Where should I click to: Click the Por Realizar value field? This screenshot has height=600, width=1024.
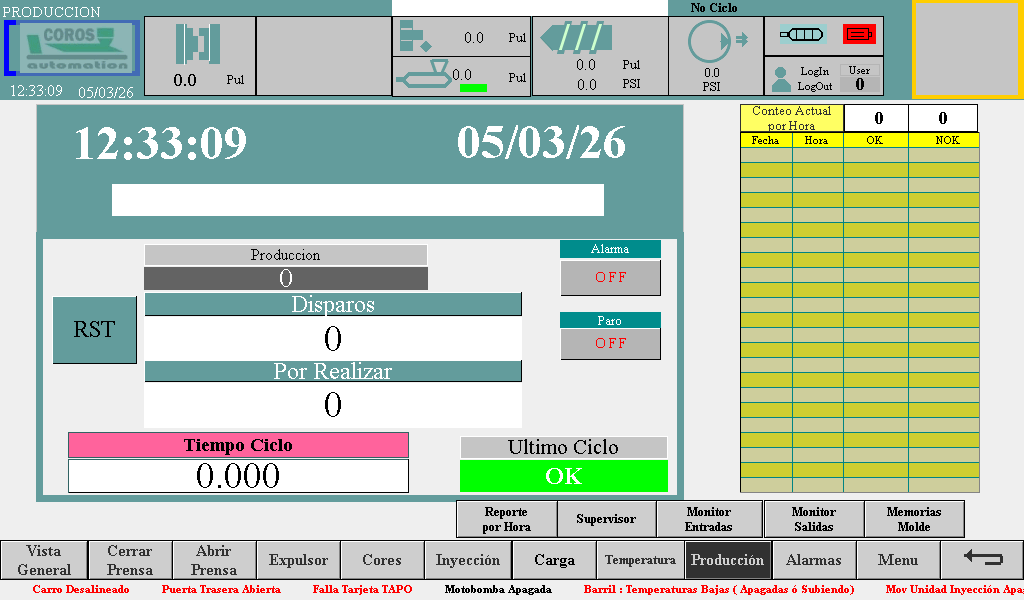point(333,405)
